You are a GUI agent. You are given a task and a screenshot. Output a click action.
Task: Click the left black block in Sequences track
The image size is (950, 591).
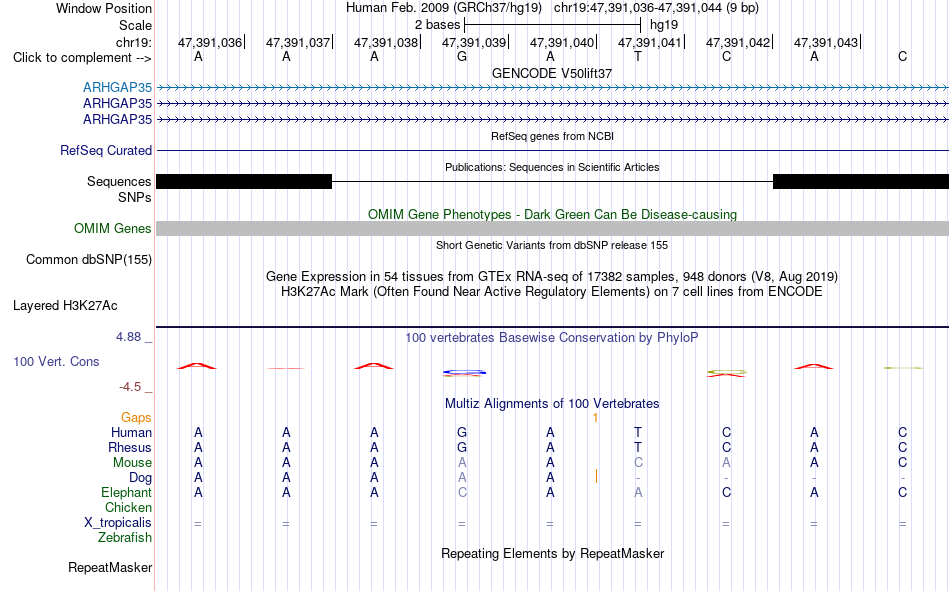244,181
